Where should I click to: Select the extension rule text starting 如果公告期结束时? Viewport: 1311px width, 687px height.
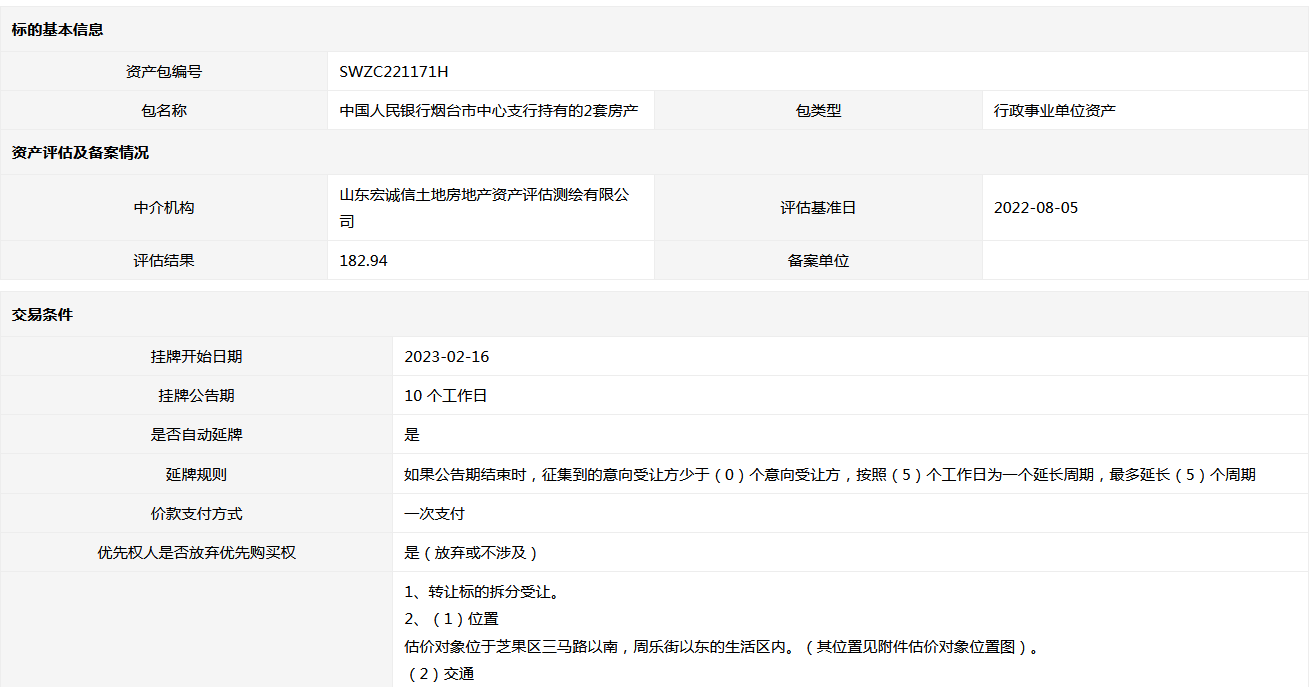[x=830, y=475]
